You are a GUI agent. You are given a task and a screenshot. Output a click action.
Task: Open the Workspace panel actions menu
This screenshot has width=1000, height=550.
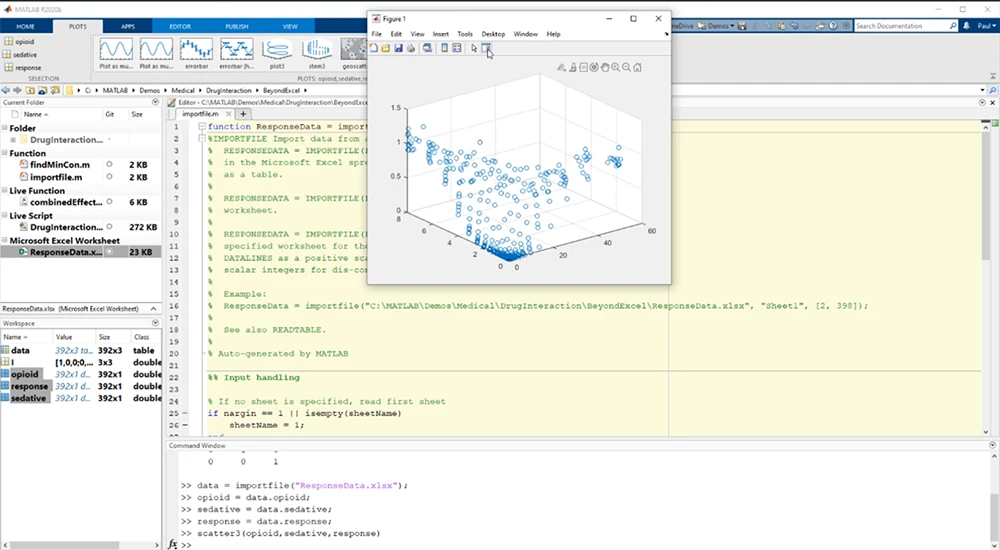pos(155,323)
